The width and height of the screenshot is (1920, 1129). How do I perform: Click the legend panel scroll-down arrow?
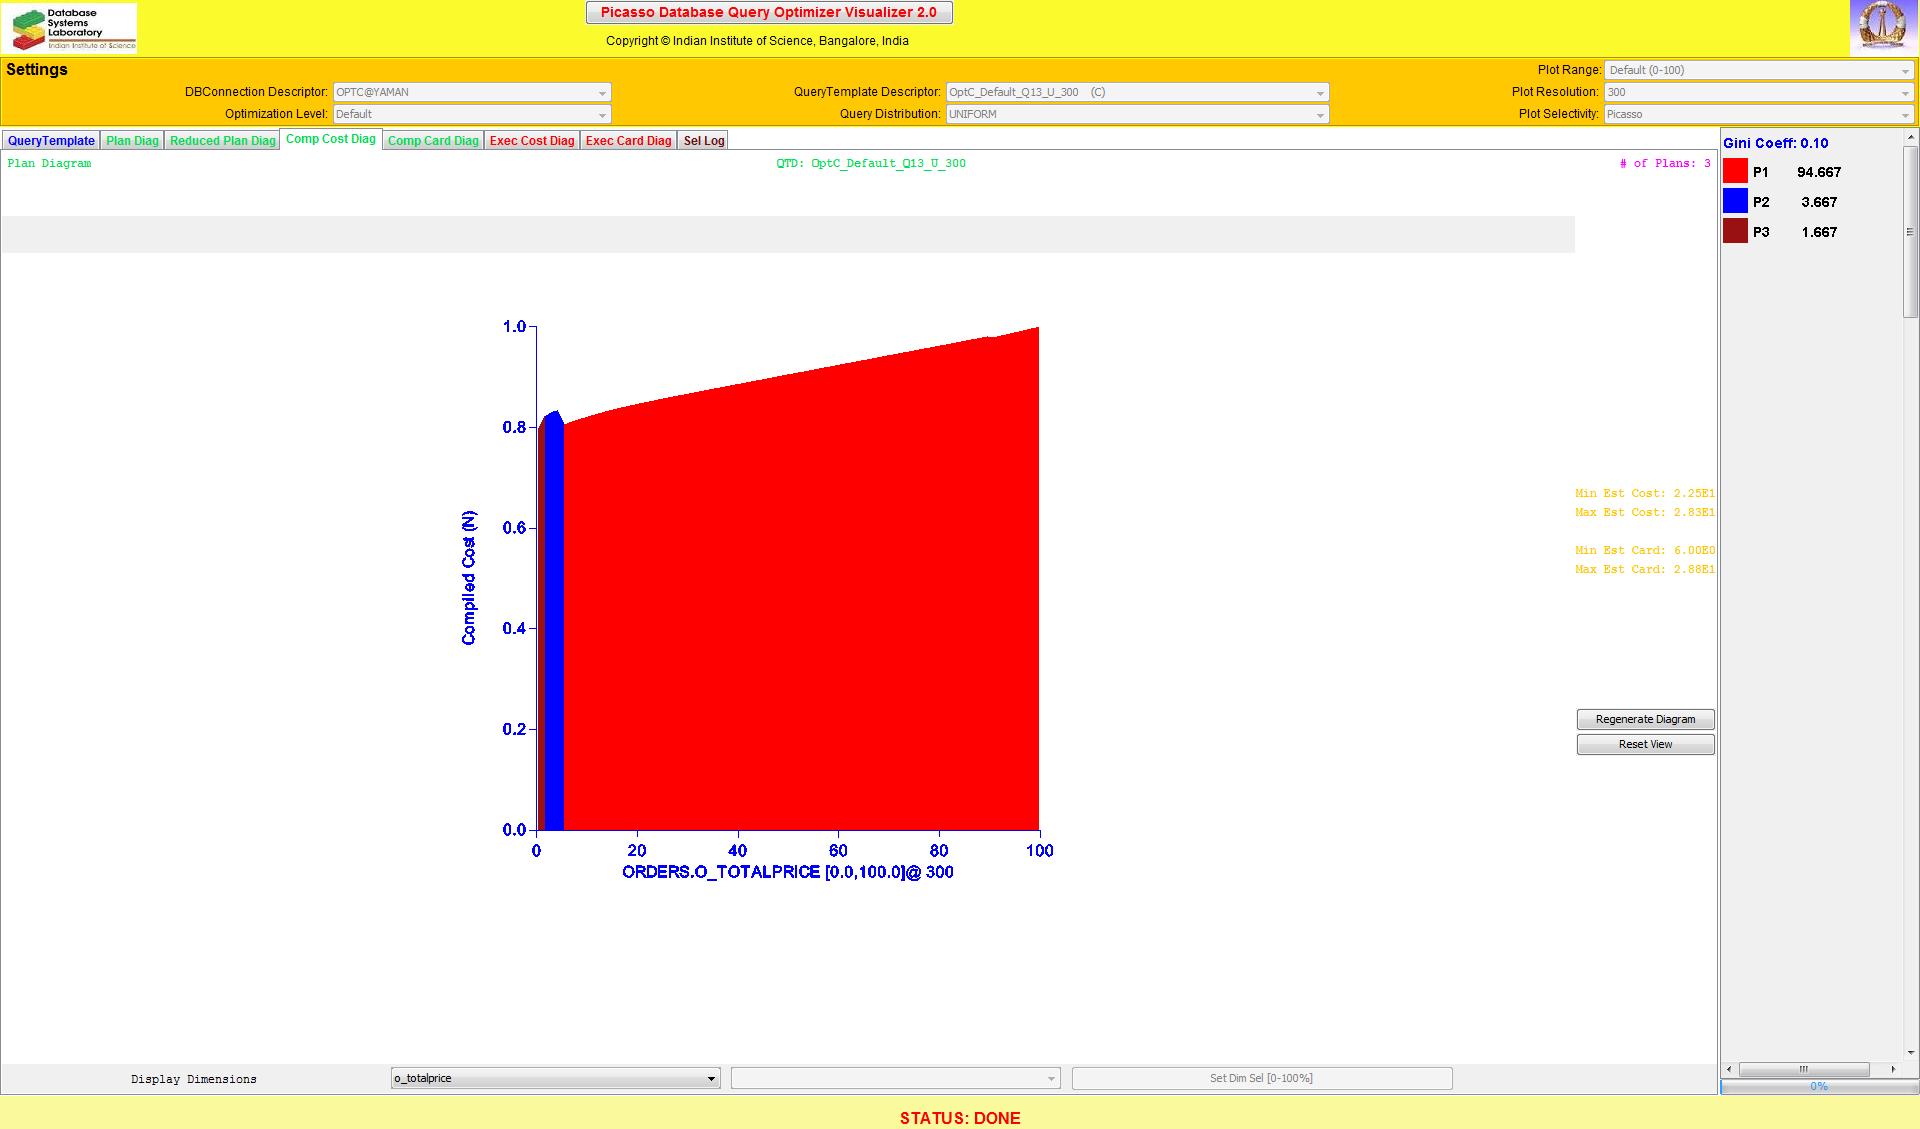[1911, 1052]
